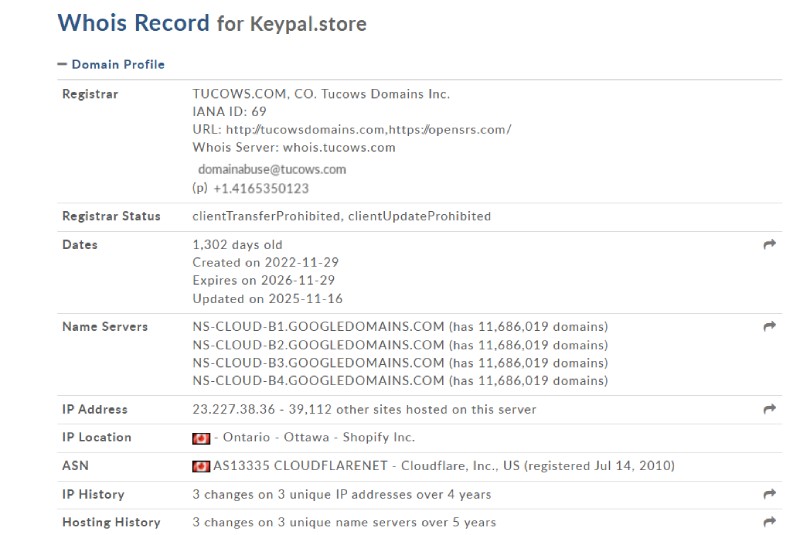Select the NS-CLOUD-B4.GOOGLEDOMAINS.COM name server line
Screen dimensions: 800x535
(x=400, y=380)
